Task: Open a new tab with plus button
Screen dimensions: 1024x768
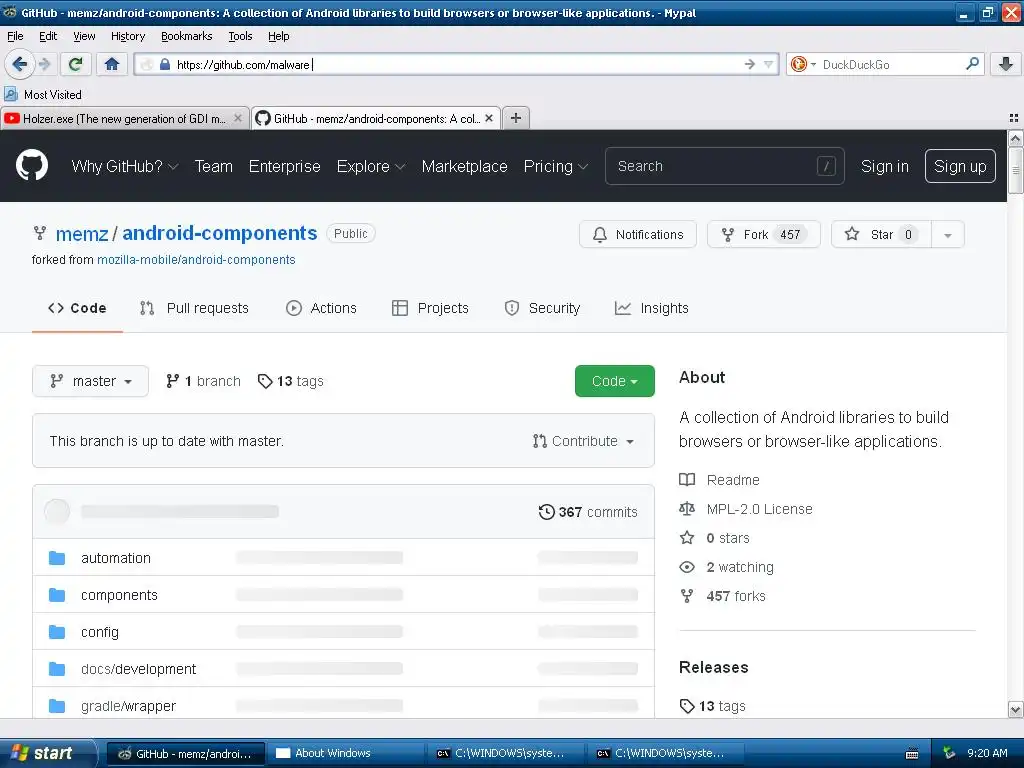Action: (516, 118)
